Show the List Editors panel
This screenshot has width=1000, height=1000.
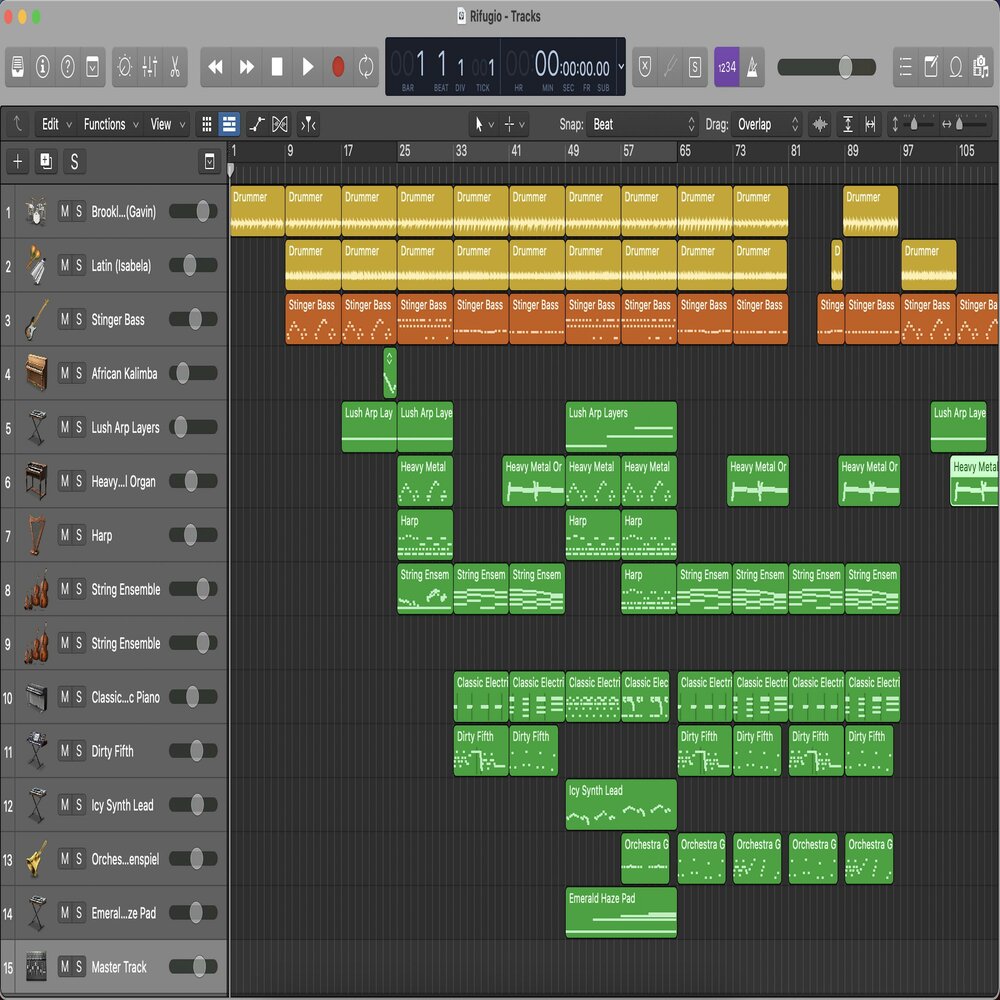[x=905, y=67]
